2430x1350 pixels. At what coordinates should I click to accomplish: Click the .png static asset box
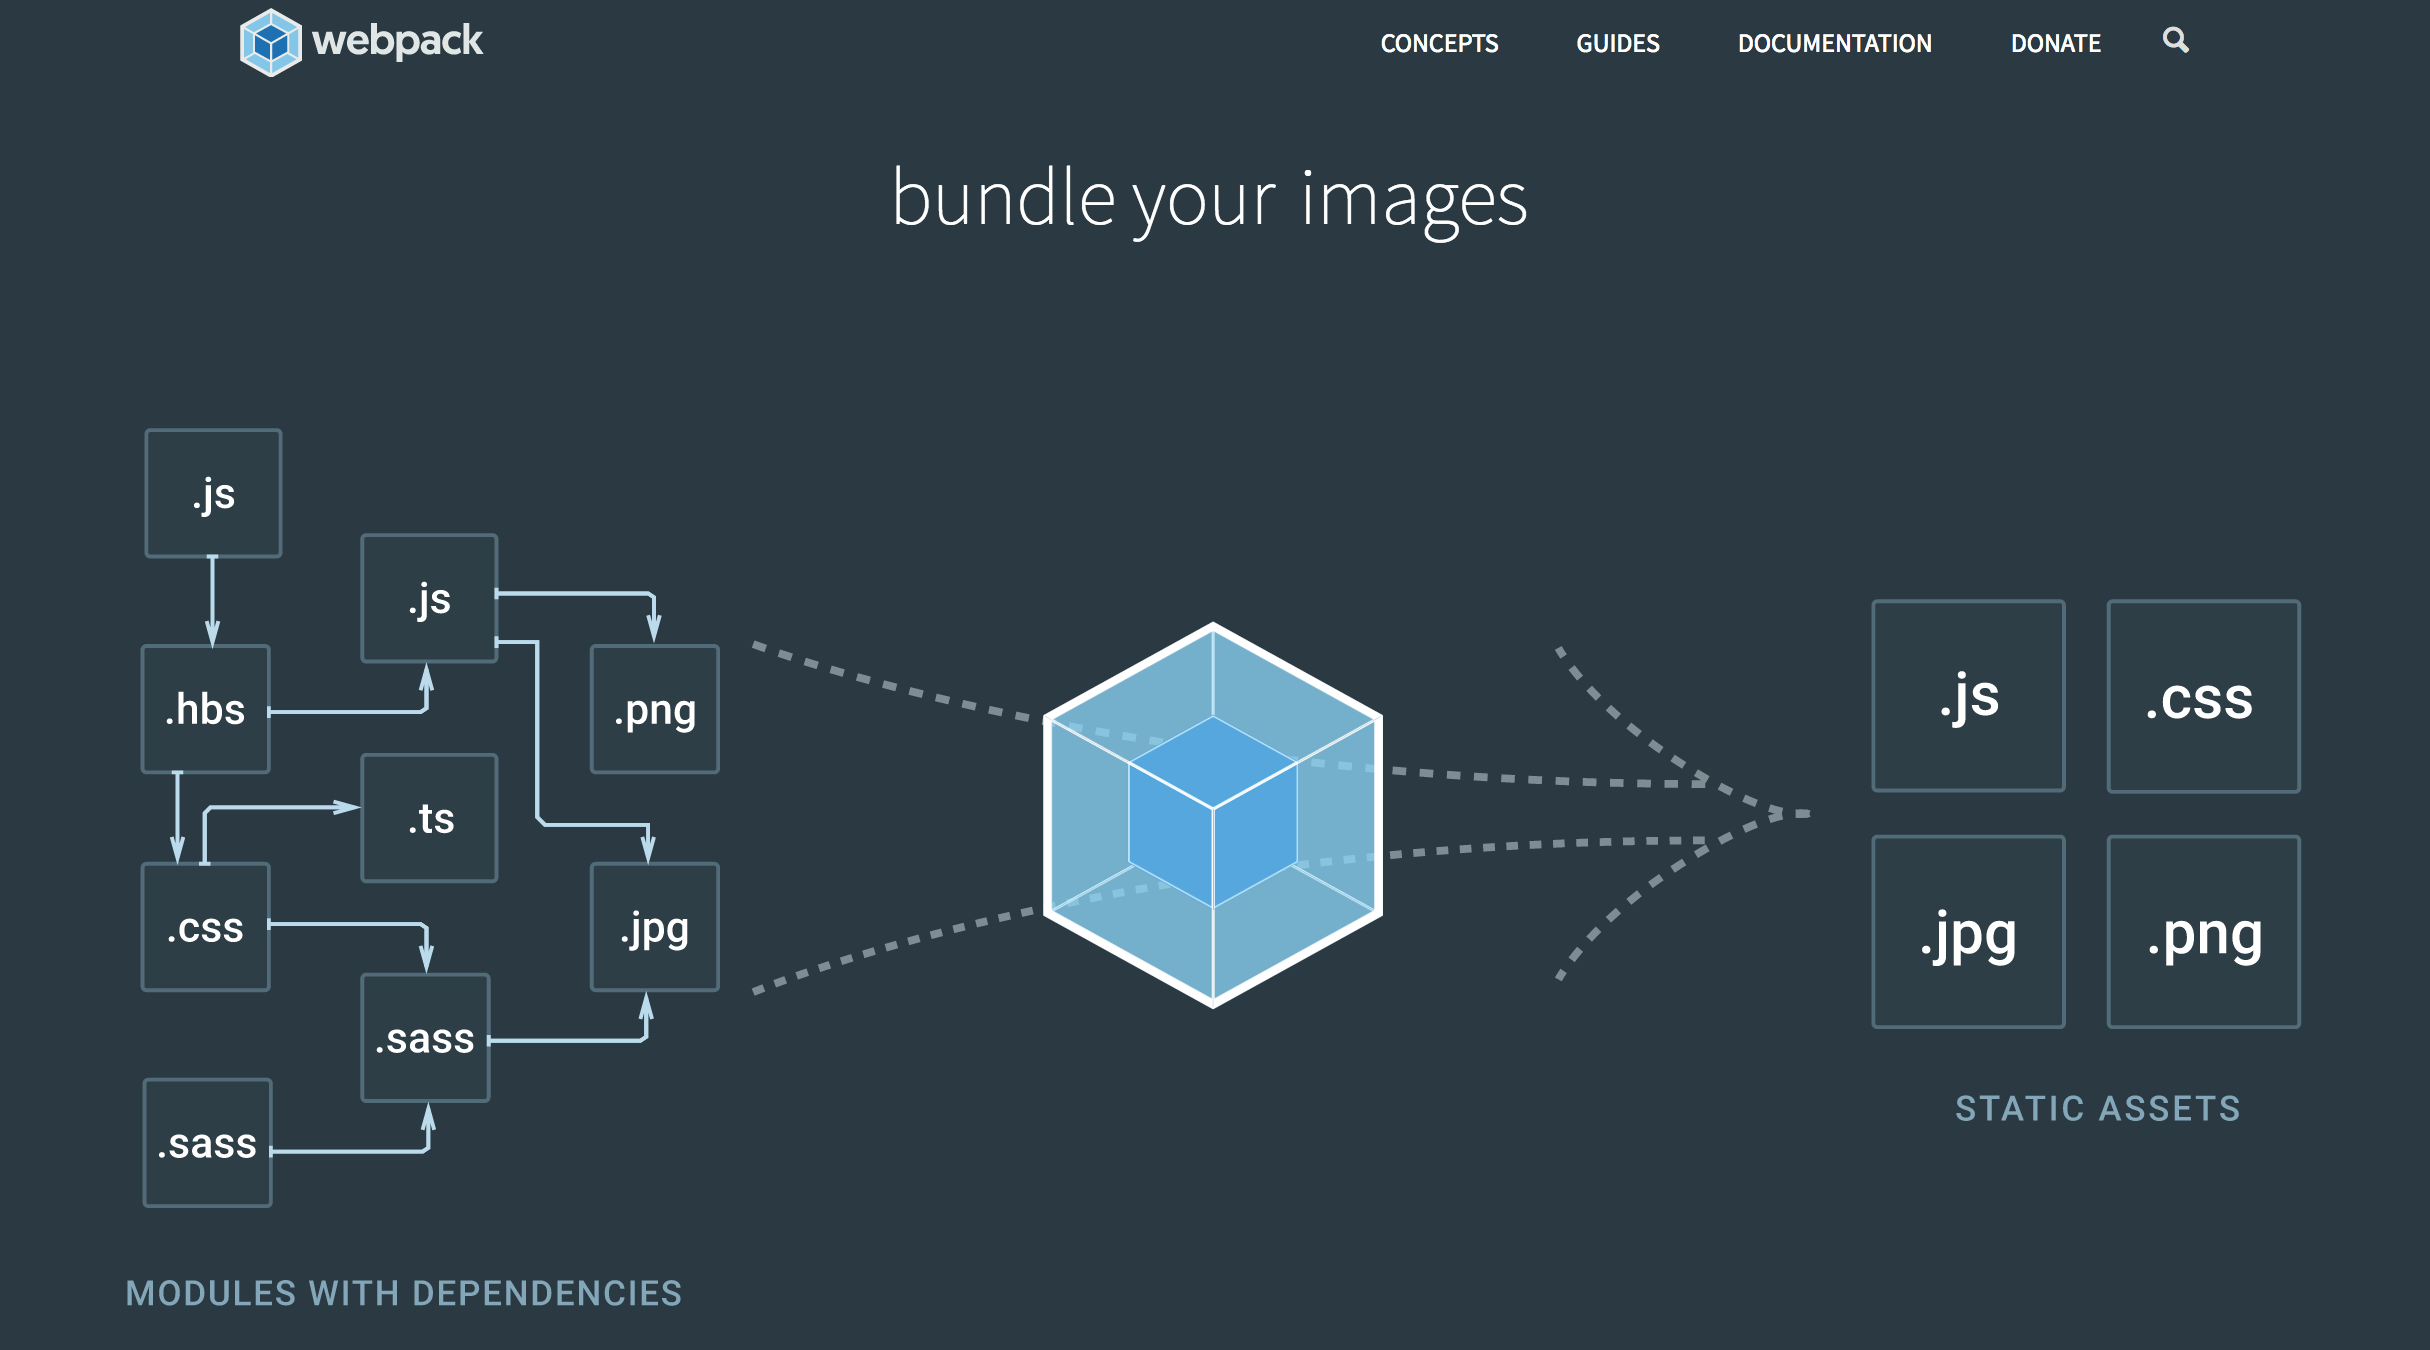coord(2203,933)
